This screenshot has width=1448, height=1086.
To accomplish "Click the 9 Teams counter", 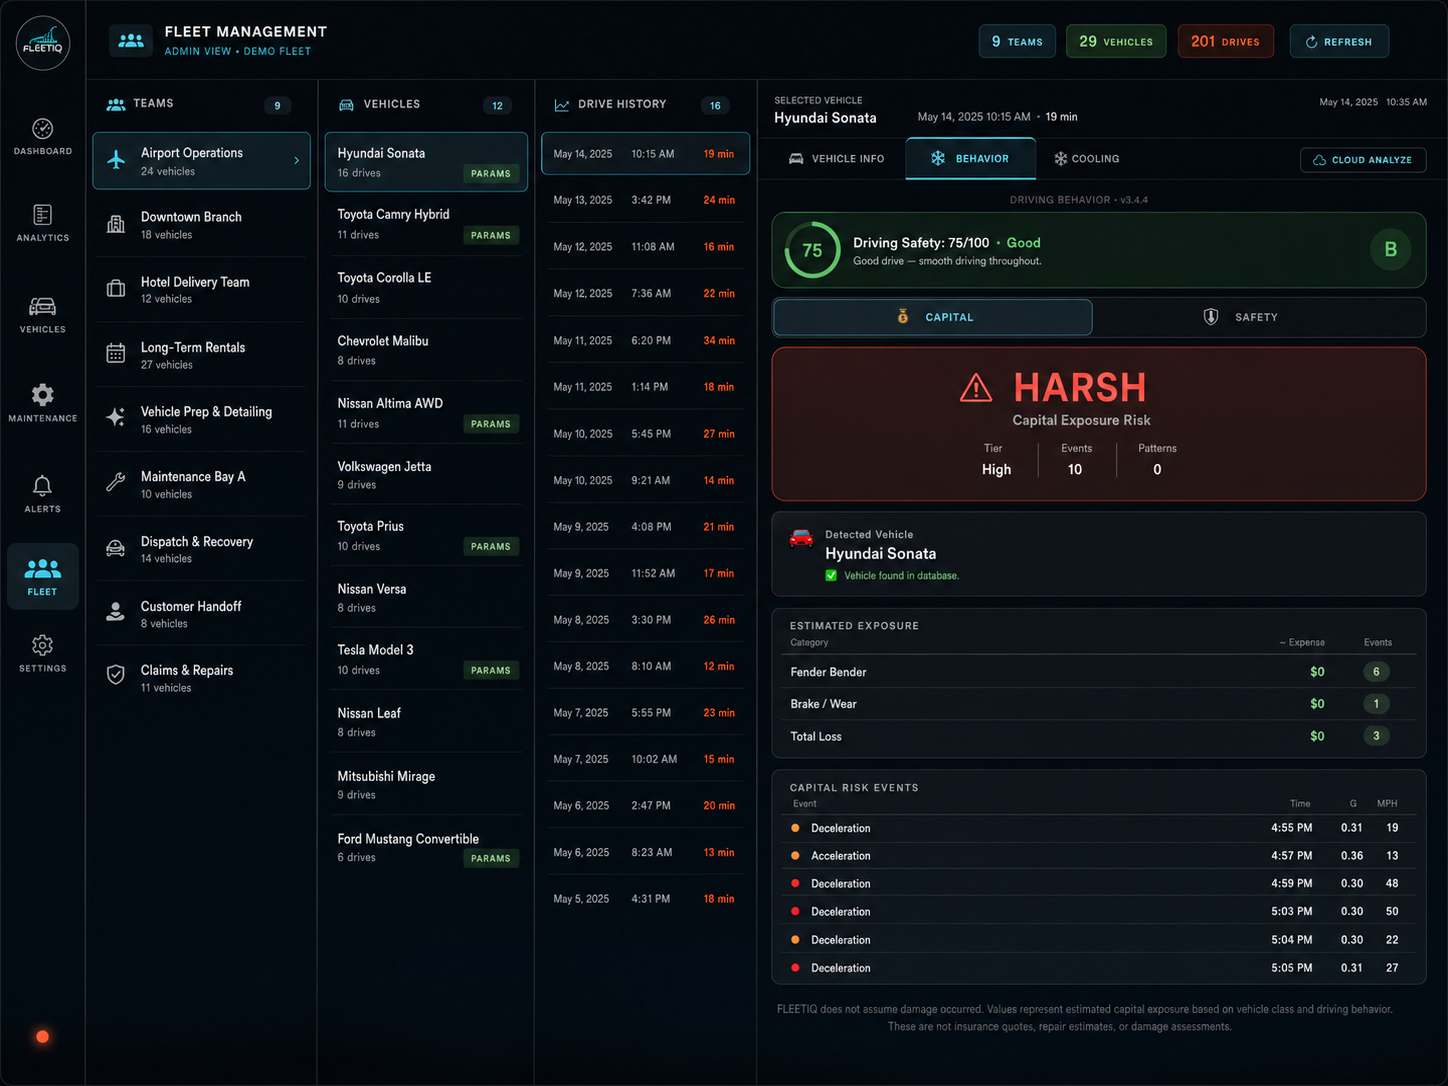I will (x=1017, y=42).
